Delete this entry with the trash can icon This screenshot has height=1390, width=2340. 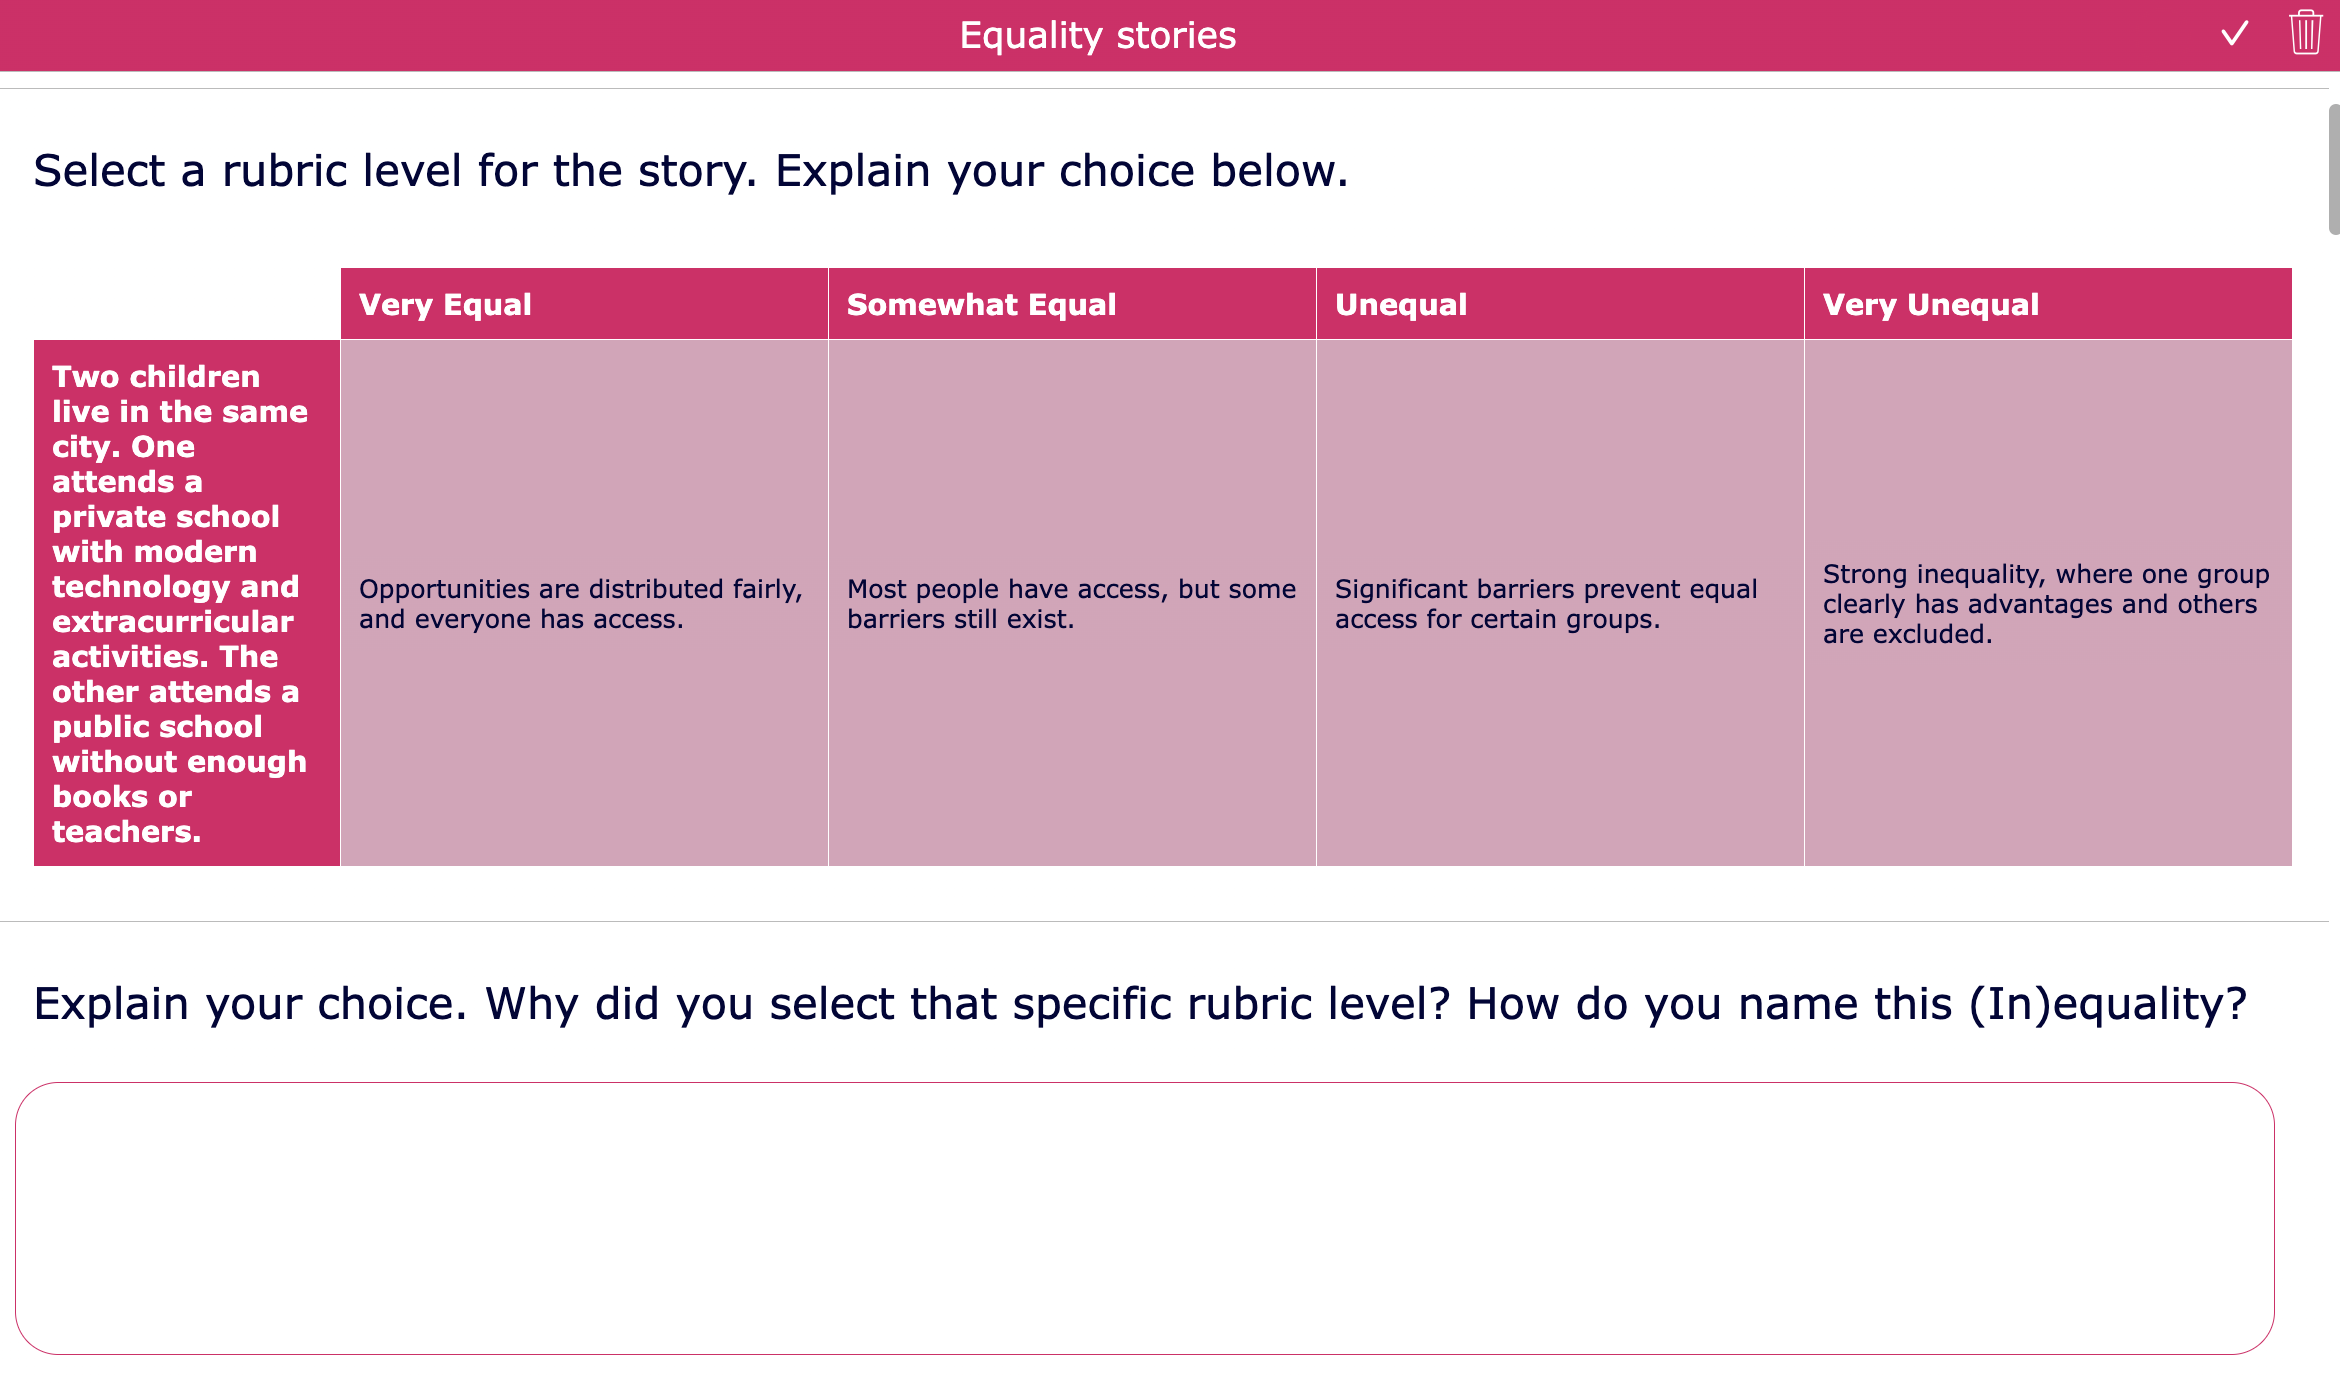pos(2304,33)
